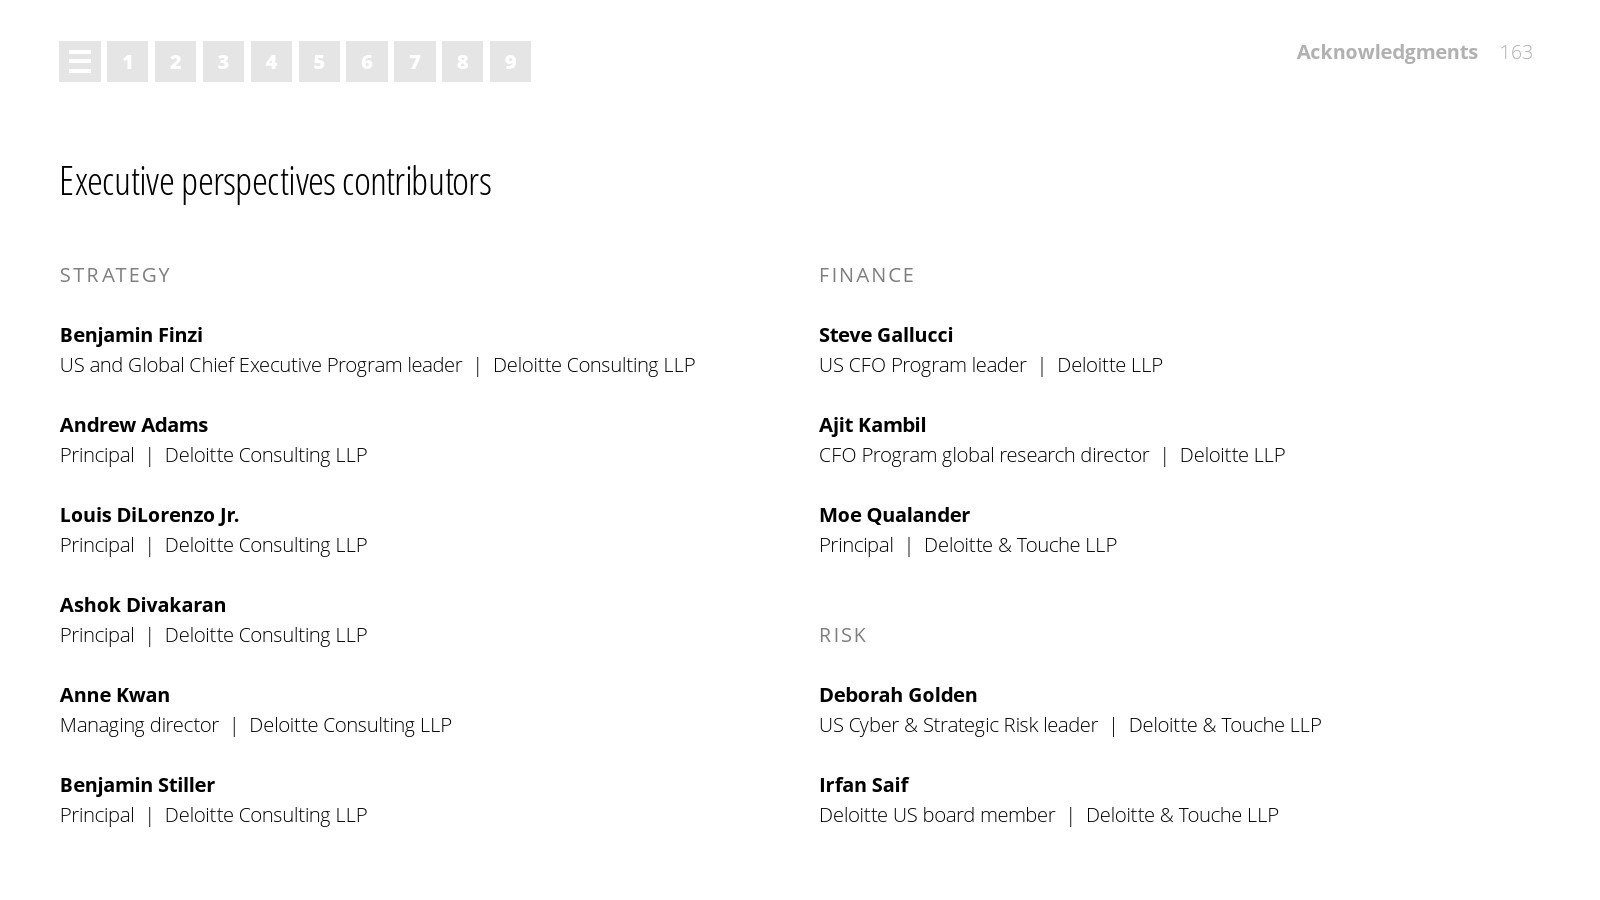Click Steve Gallucci contributor name
Screen dimensions: 1600x900
coord(886,335)
